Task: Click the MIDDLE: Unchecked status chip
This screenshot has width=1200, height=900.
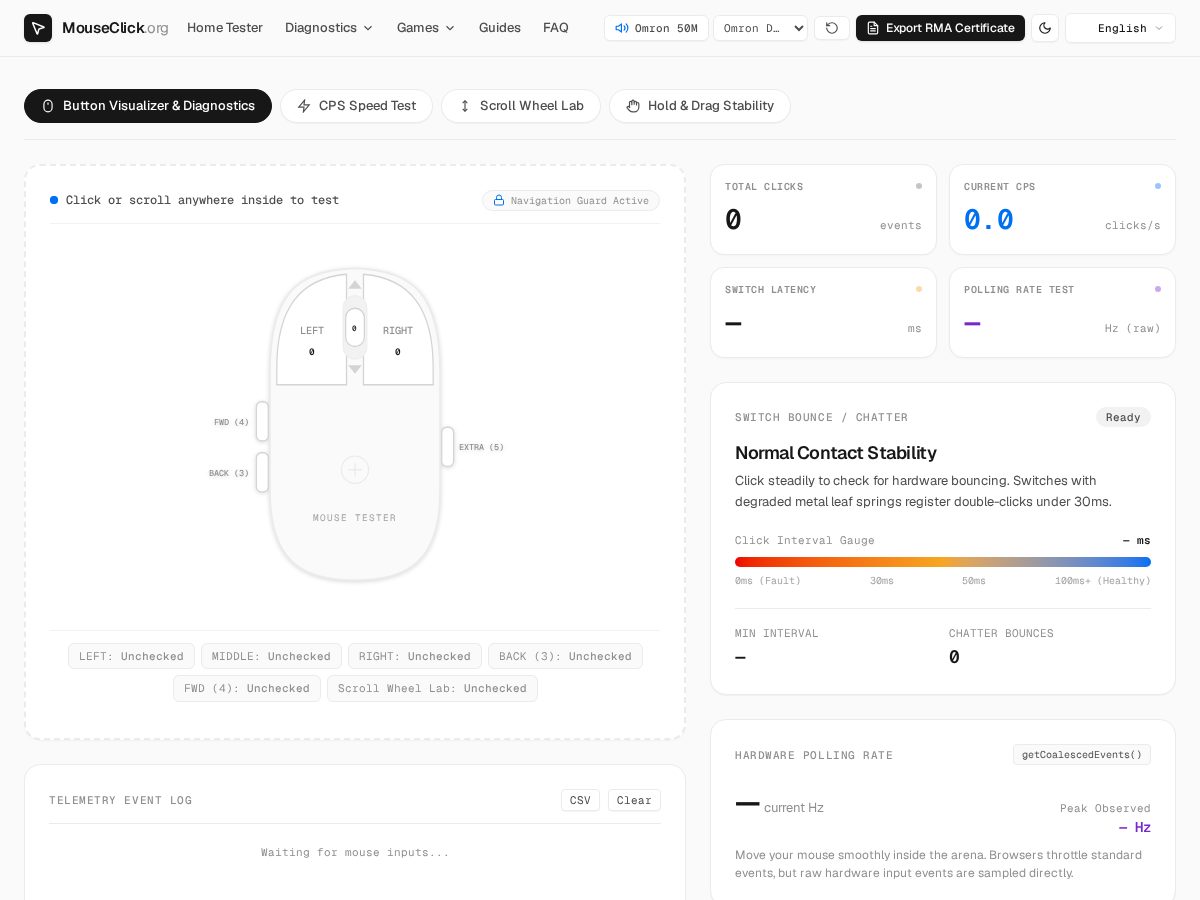Action: click(271, 656)
